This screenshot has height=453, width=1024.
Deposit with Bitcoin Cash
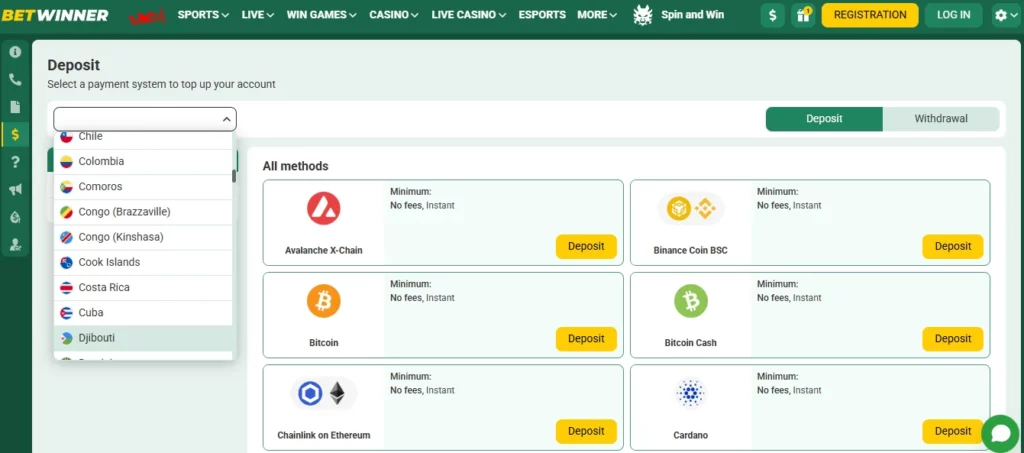(x=953, y=339)
